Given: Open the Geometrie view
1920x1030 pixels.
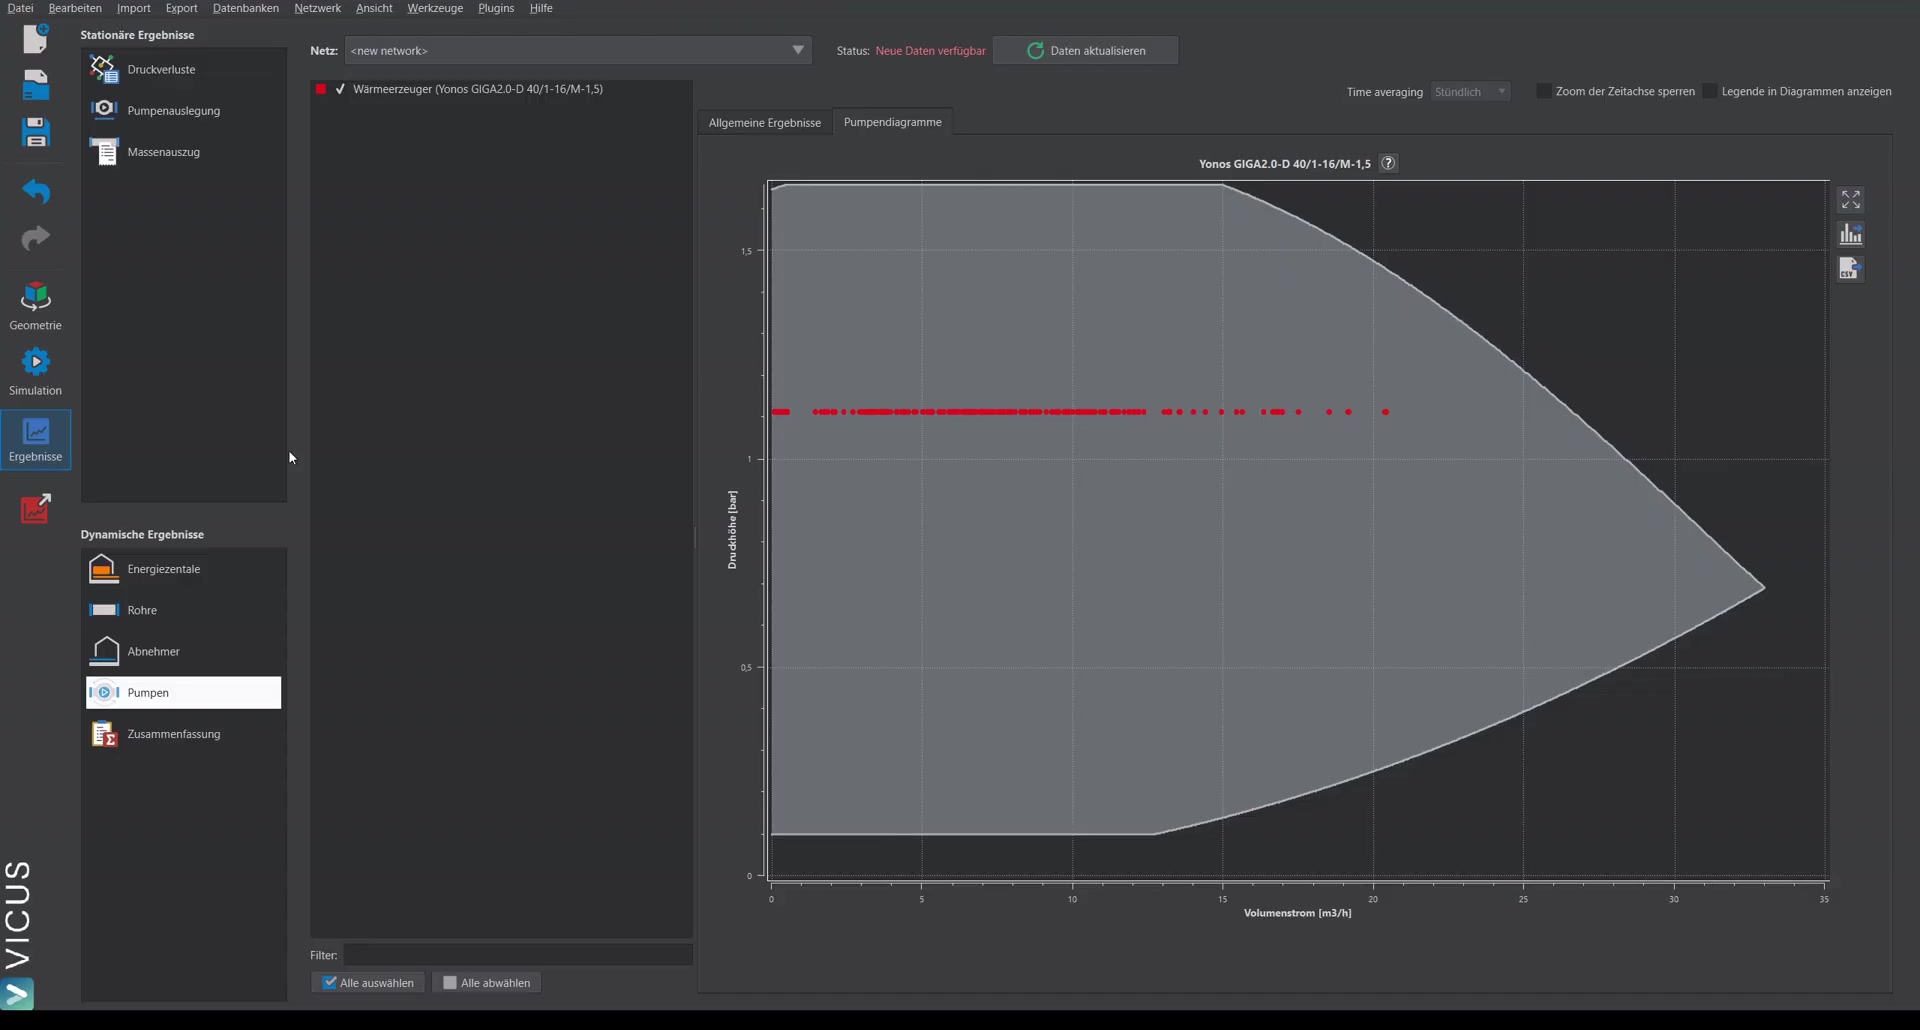Looking at the screenshot, I should pyautogui.click(x=36, y=306).
